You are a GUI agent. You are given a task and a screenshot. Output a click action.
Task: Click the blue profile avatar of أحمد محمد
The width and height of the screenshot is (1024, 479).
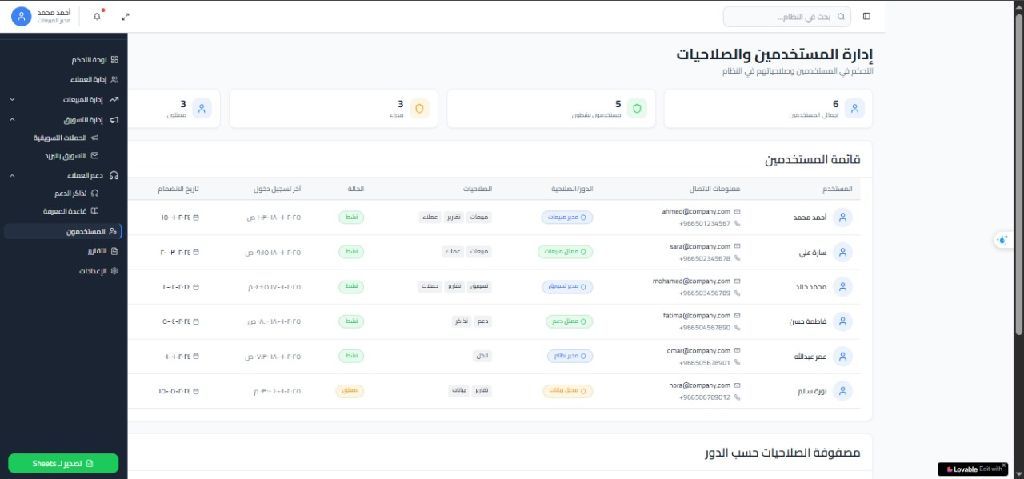point(21,16)
